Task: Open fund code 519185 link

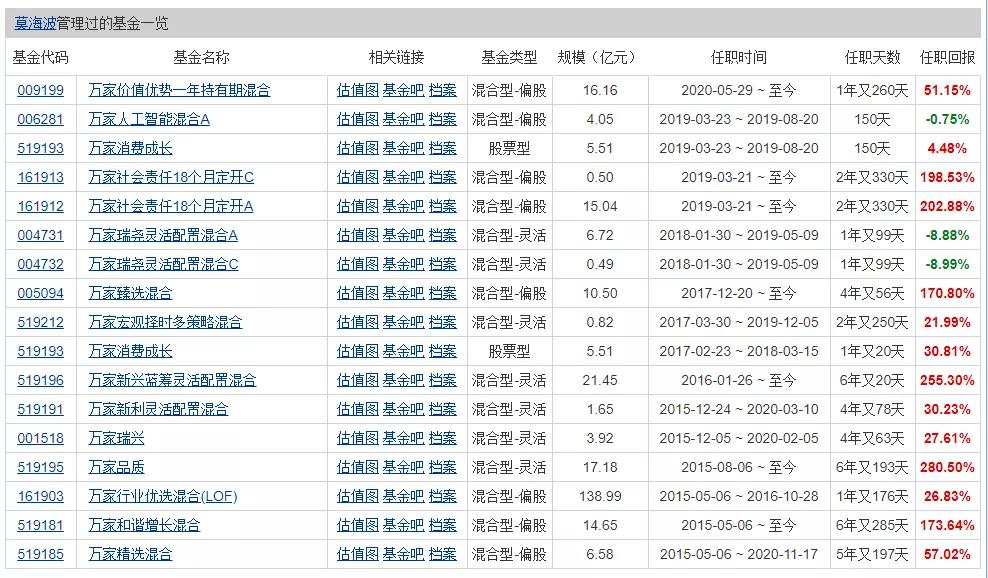Action: (40, 554)
